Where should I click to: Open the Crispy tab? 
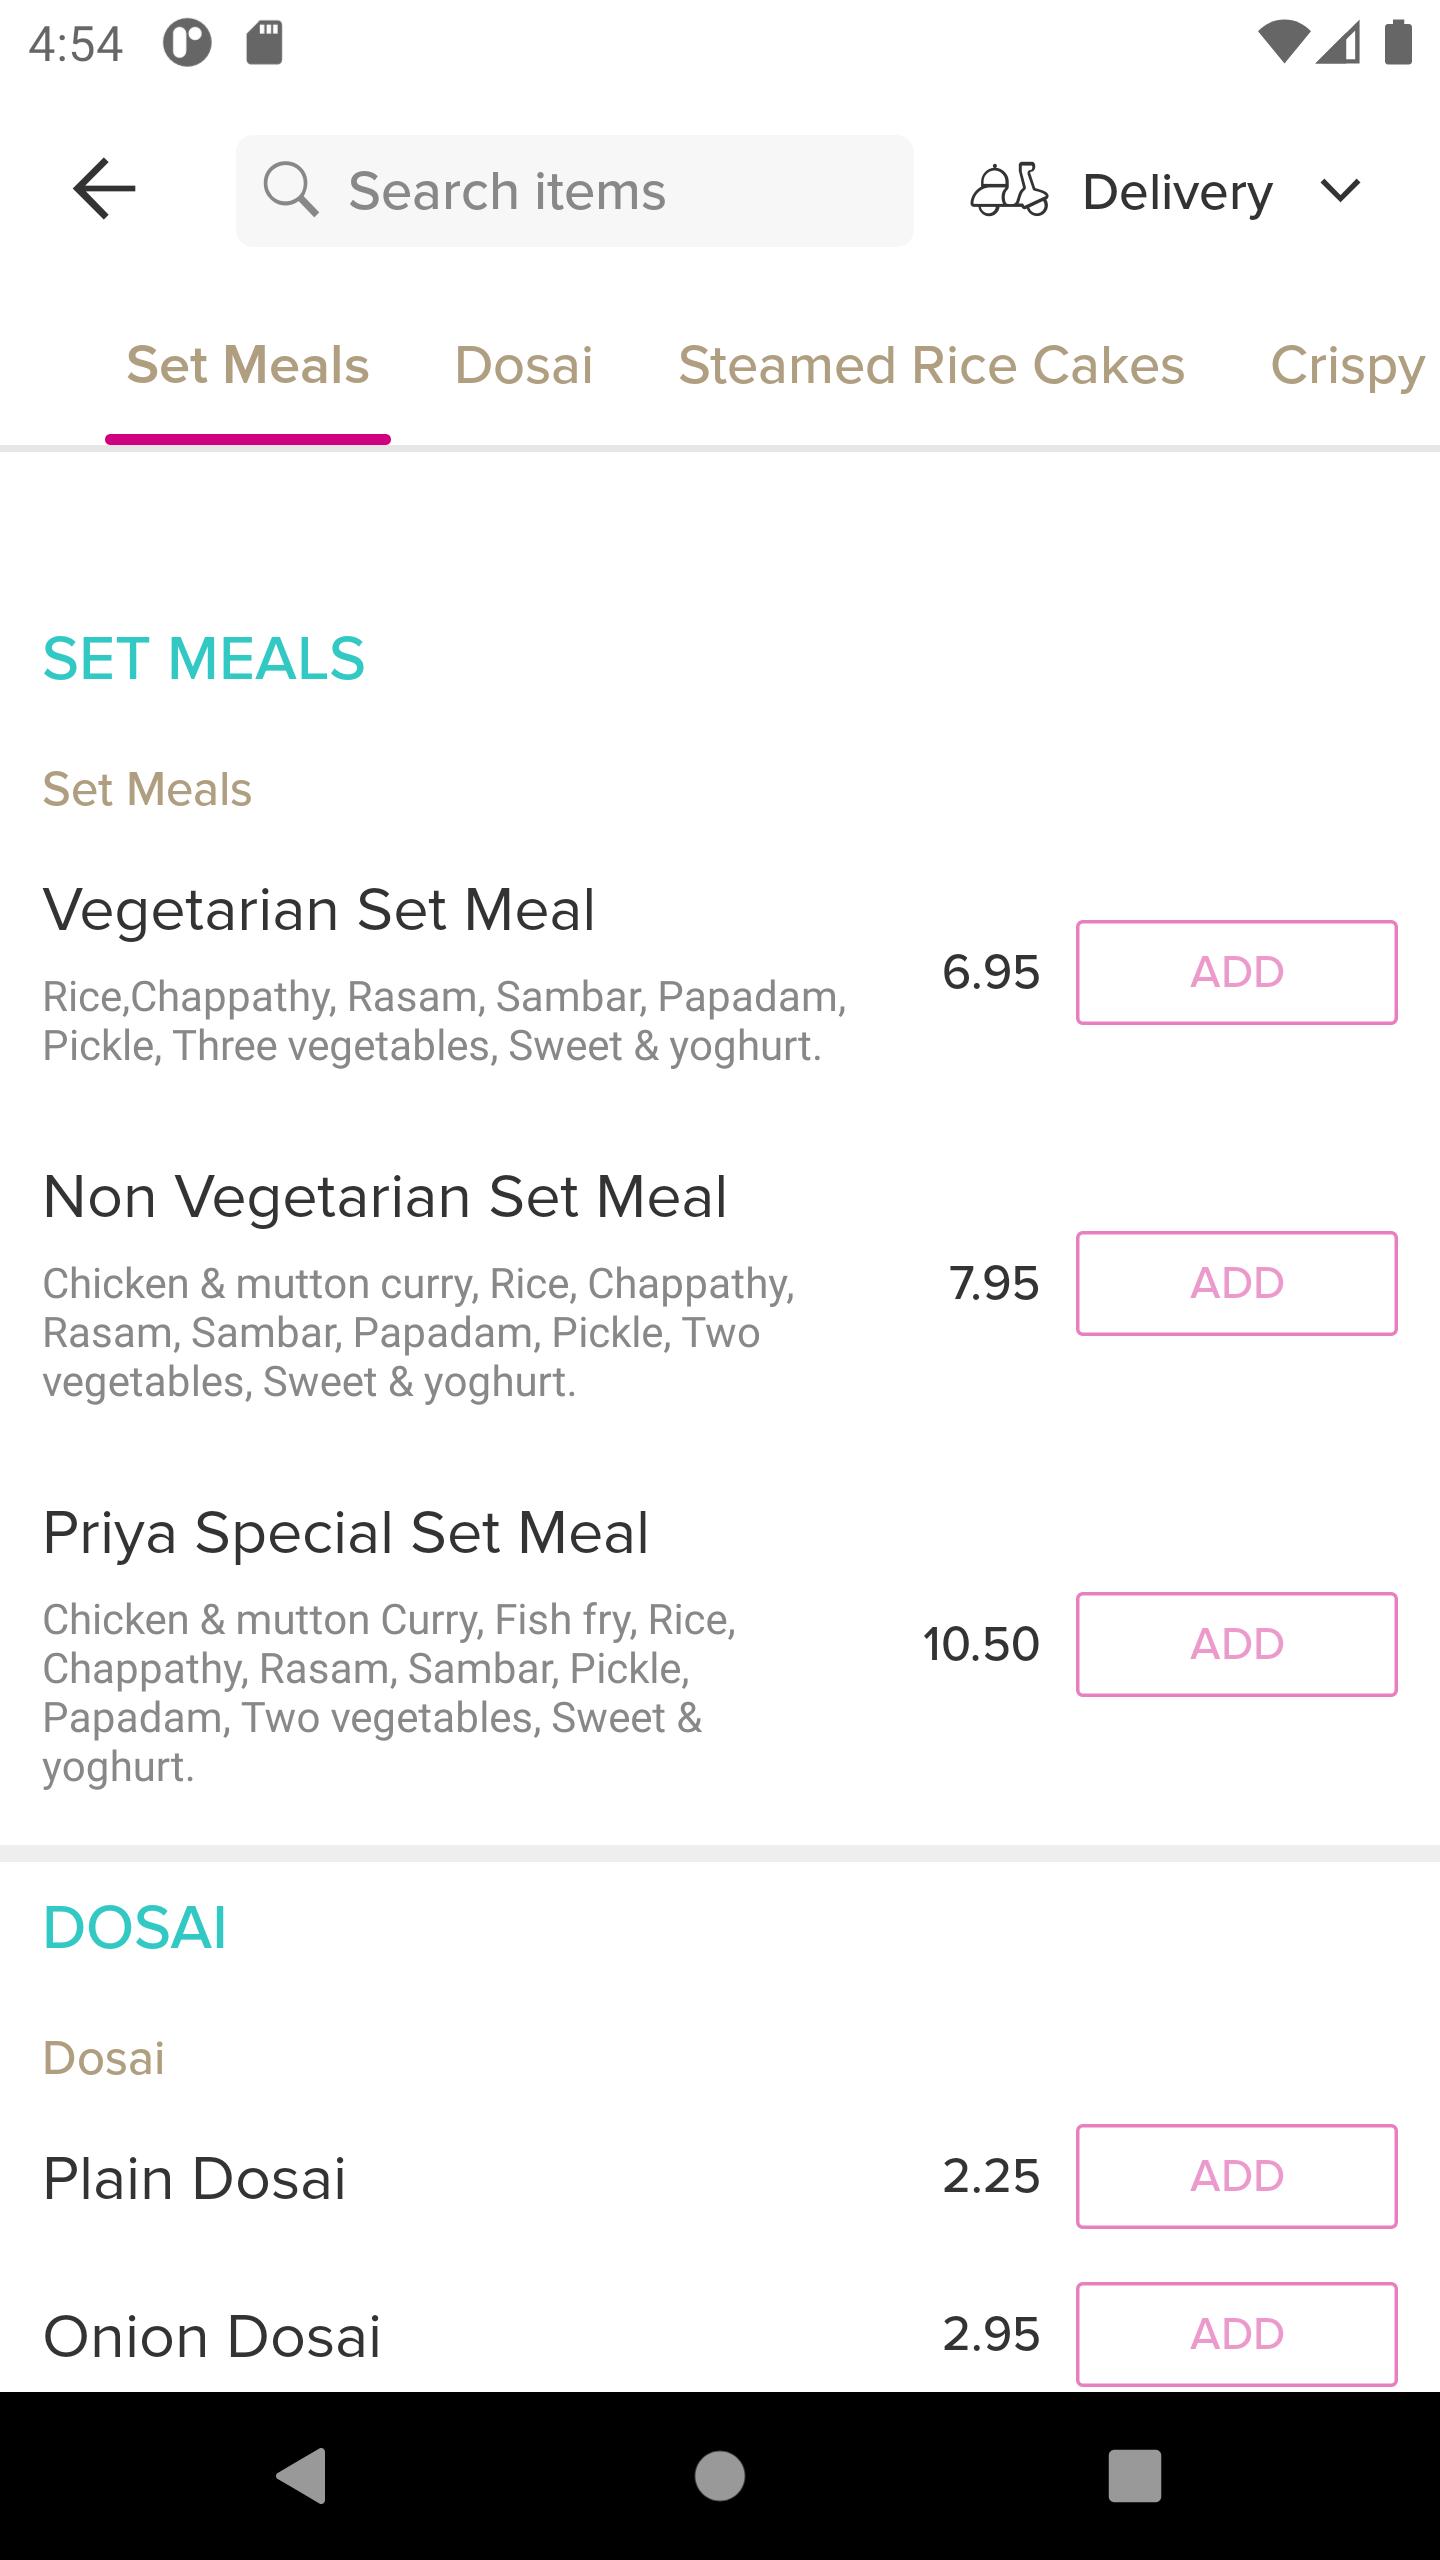pyautogui.click(x=1348, y=367)
